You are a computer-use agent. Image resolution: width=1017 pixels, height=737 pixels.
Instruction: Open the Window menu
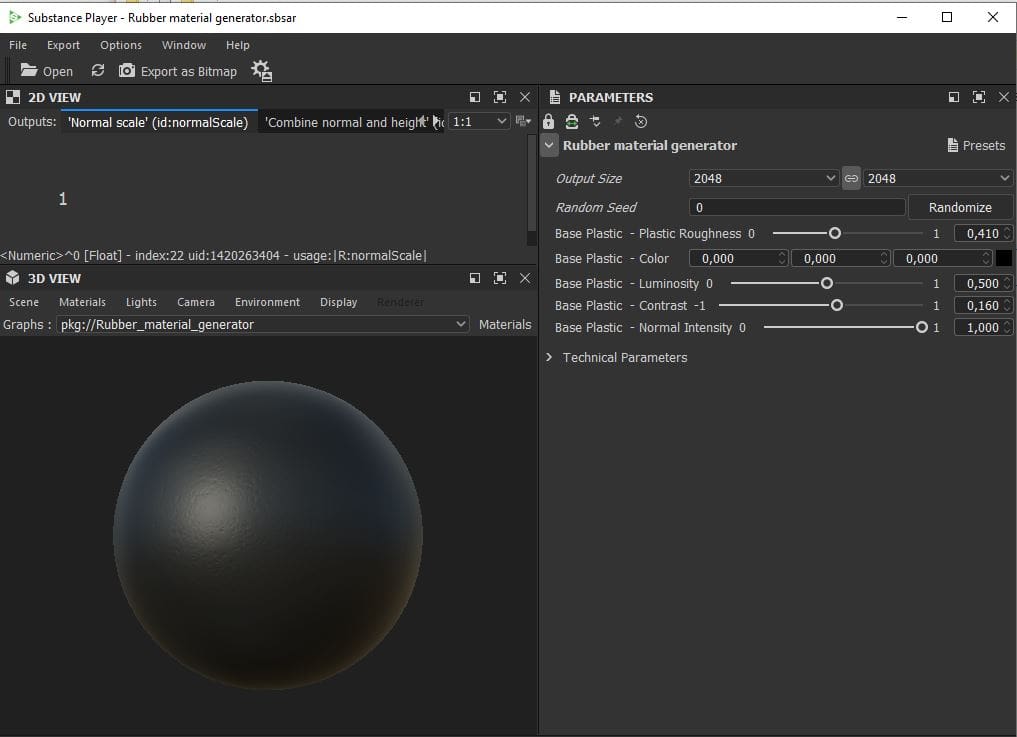click(184, 45)
